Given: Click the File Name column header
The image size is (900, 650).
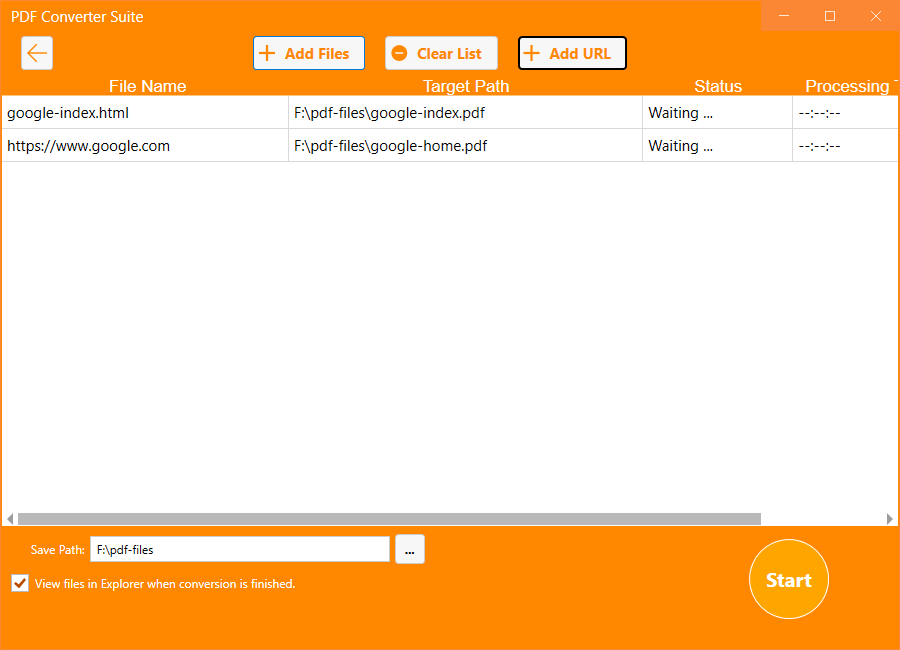Looking at the screenshot, I should coord(147,86).
